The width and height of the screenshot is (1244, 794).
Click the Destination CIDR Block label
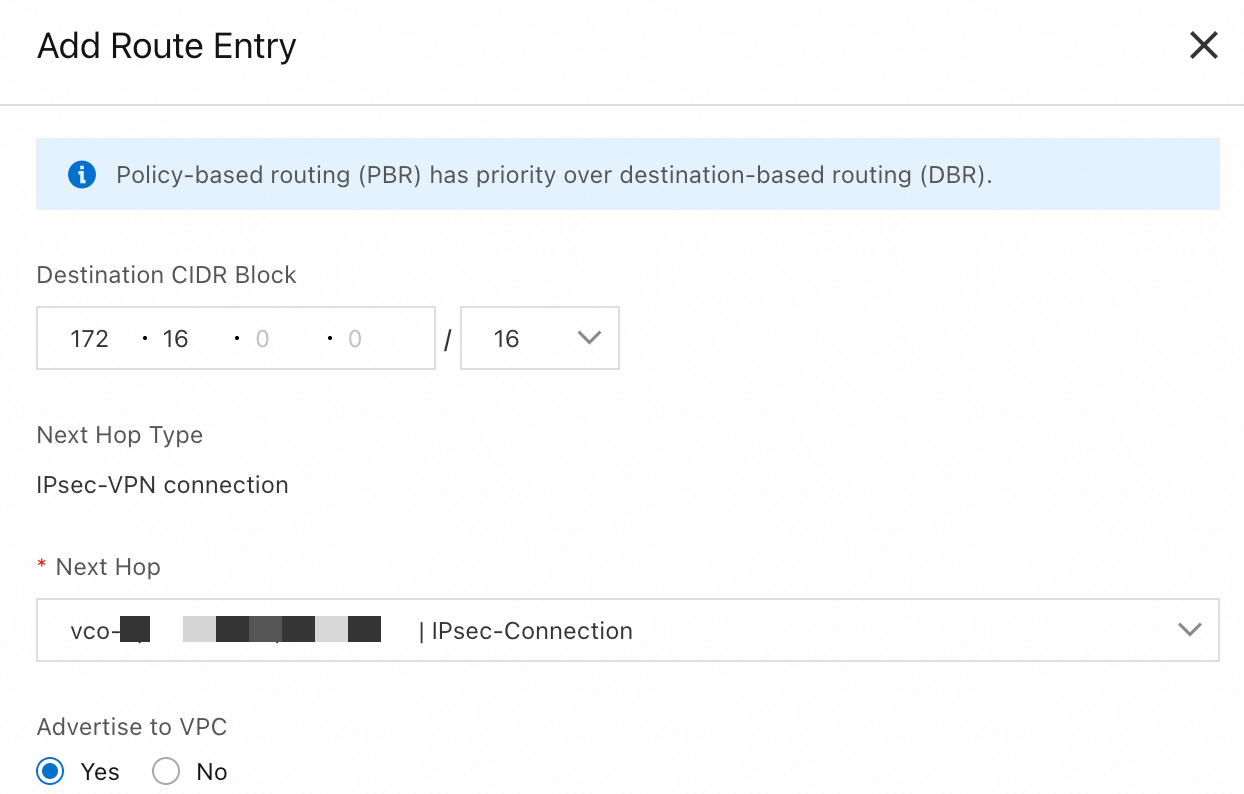point(166,275)
